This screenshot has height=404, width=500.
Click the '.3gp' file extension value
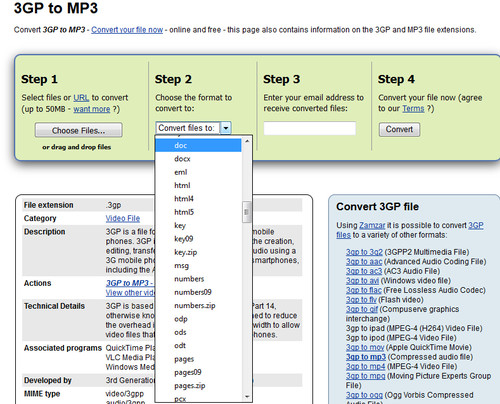point(114,205)
